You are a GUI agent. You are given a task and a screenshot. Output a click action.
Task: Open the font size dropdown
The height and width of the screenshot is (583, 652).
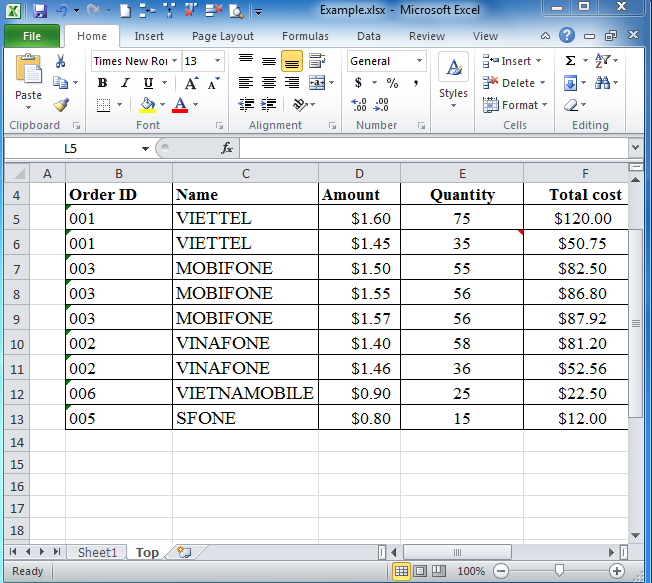pyautogui.click(x=217, y=61)
